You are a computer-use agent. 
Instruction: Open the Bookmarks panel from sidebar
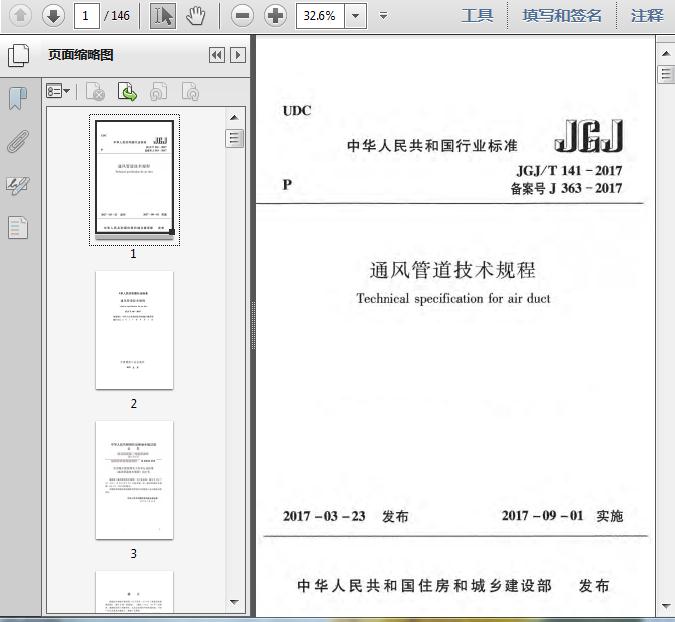point(18,98)
